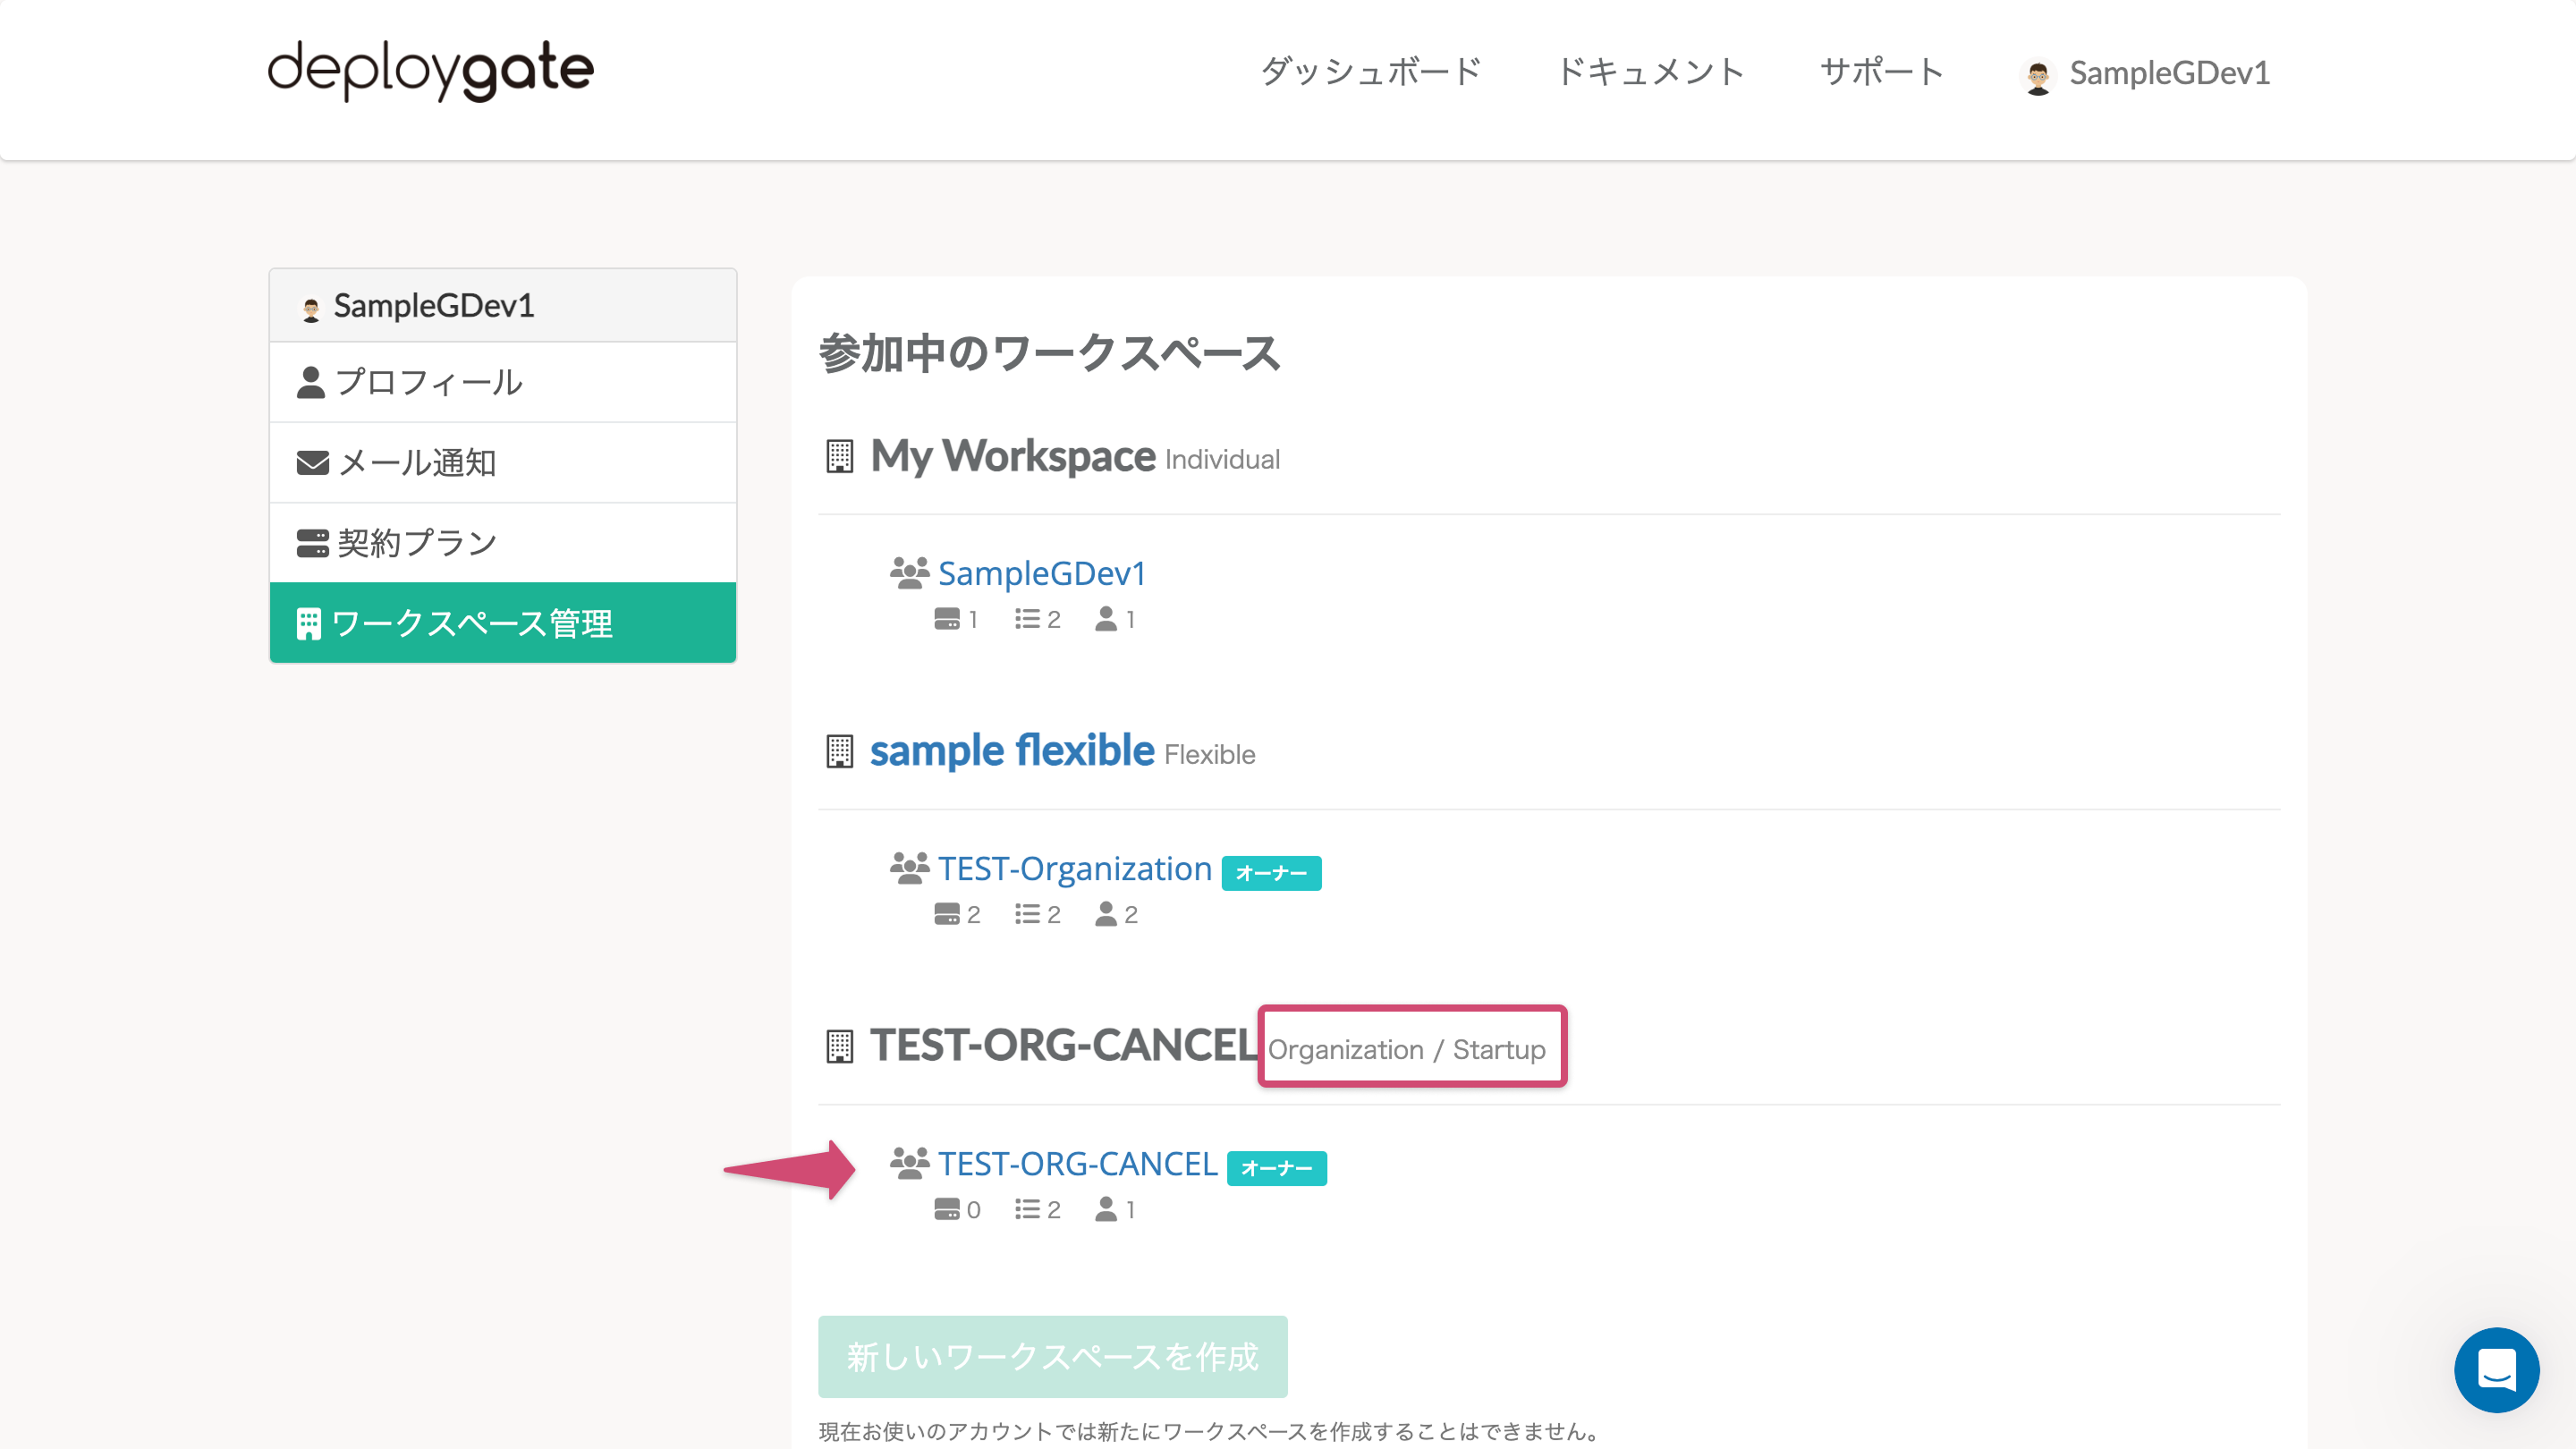Click the 新しいワークスペースを作成 button
Viewport: 2576px width, 1449px height.
click(x=1053, y=1357)
